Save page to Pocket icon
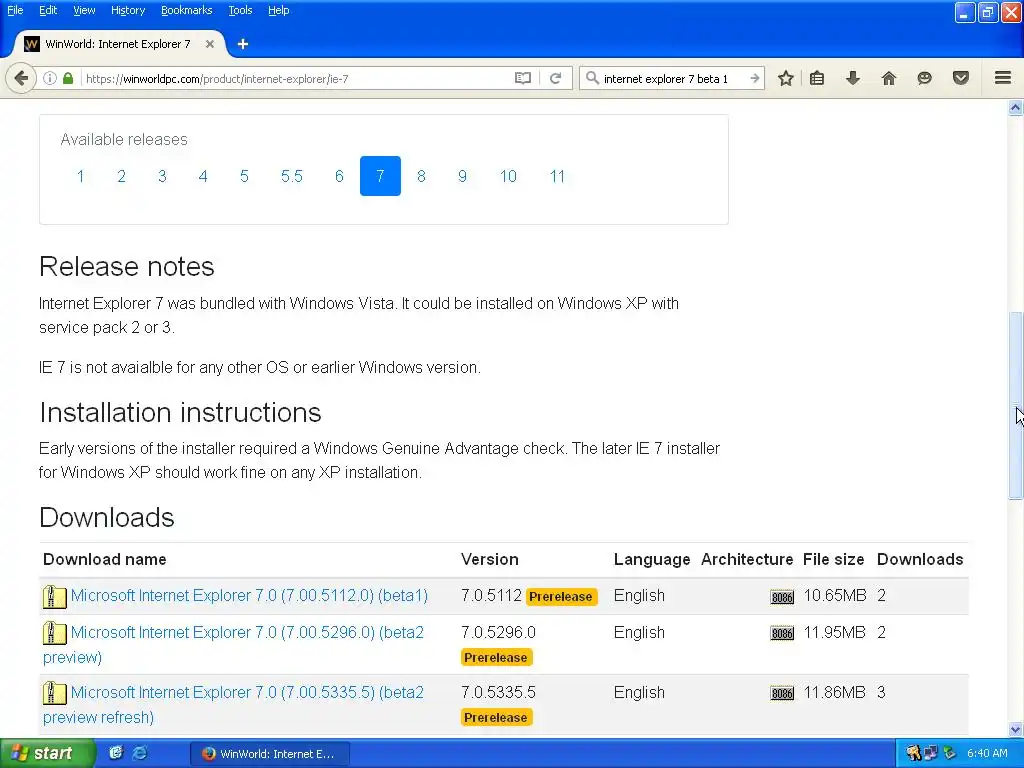Viewport: 1024px width, 768px height. pos(961,78)
